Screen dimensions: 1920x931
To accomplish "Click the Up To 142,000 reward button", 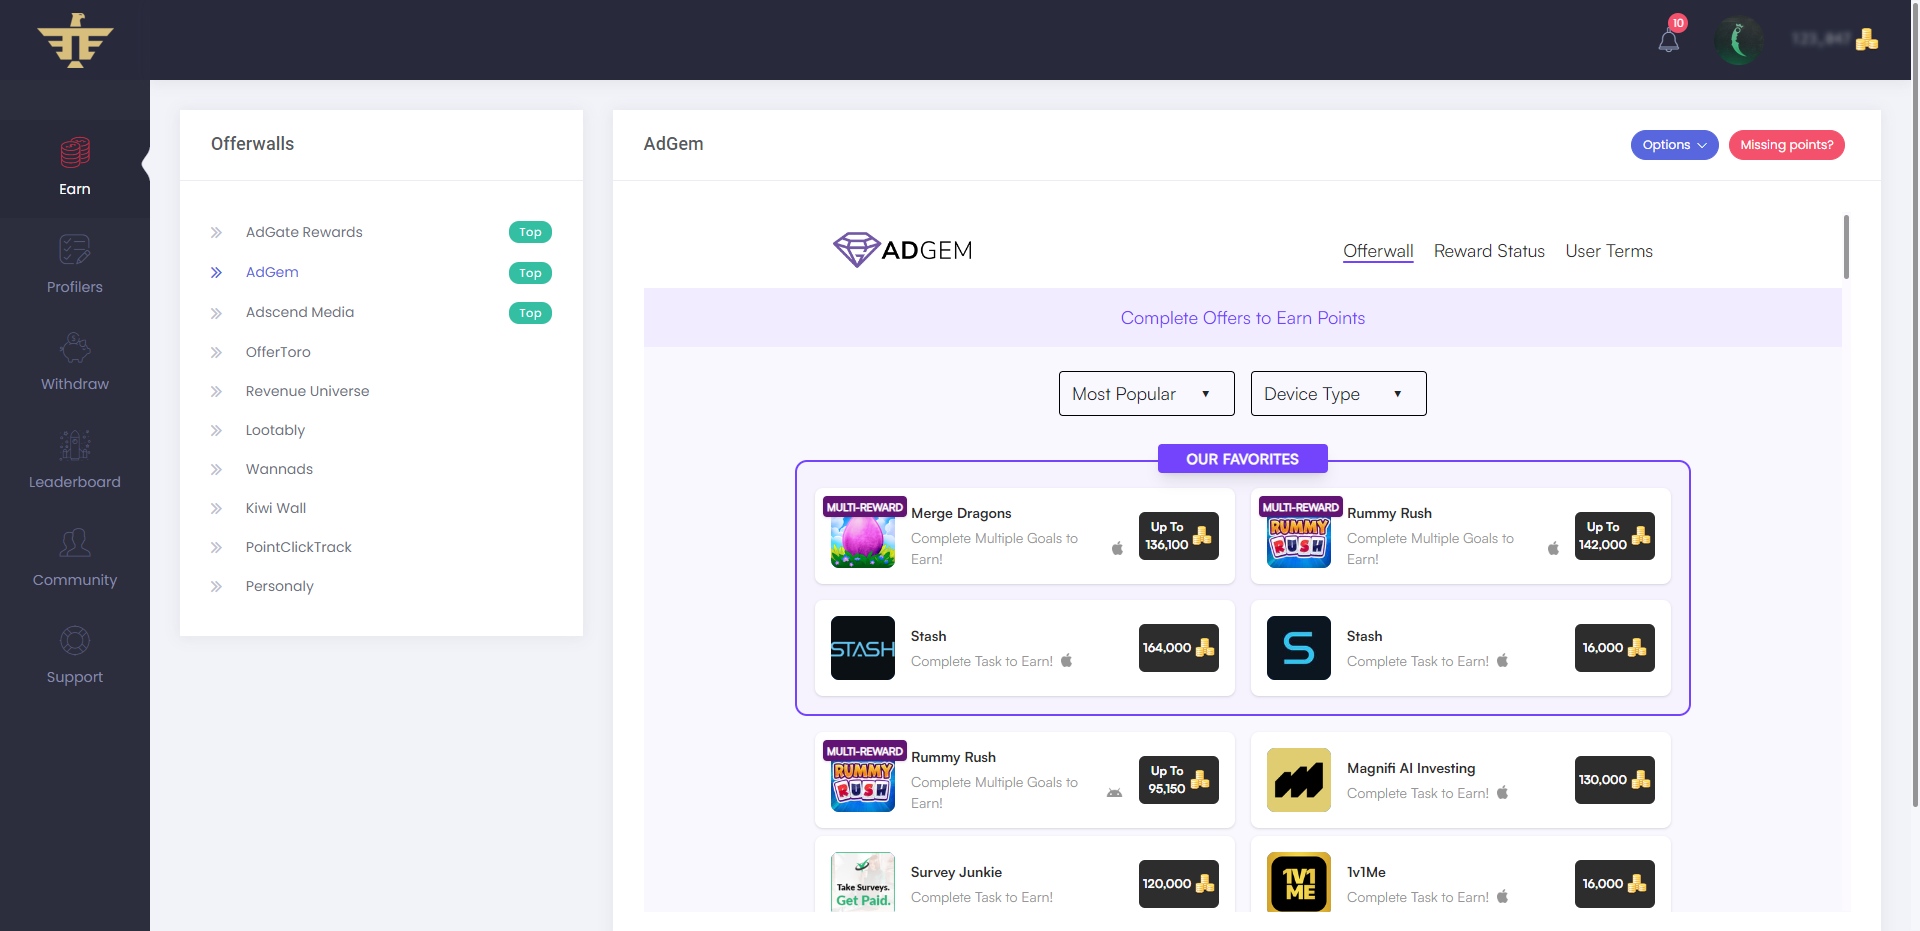I will point(1614,536).
